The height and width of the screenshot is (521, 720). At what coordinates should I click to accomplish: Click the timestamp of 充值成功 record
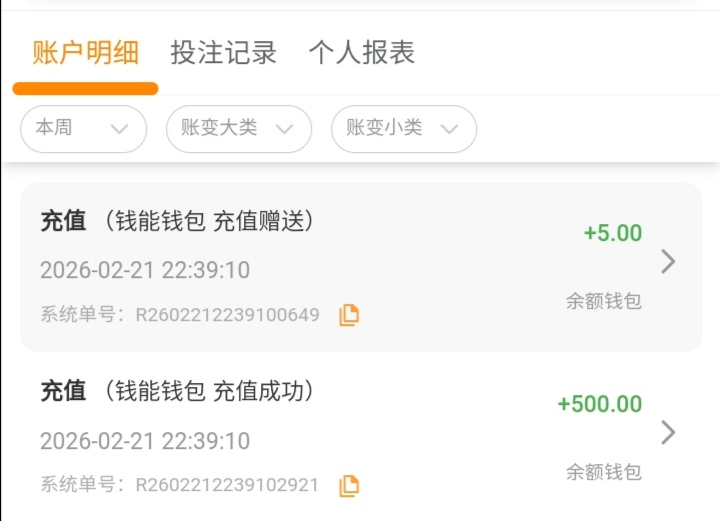(145, 441)
